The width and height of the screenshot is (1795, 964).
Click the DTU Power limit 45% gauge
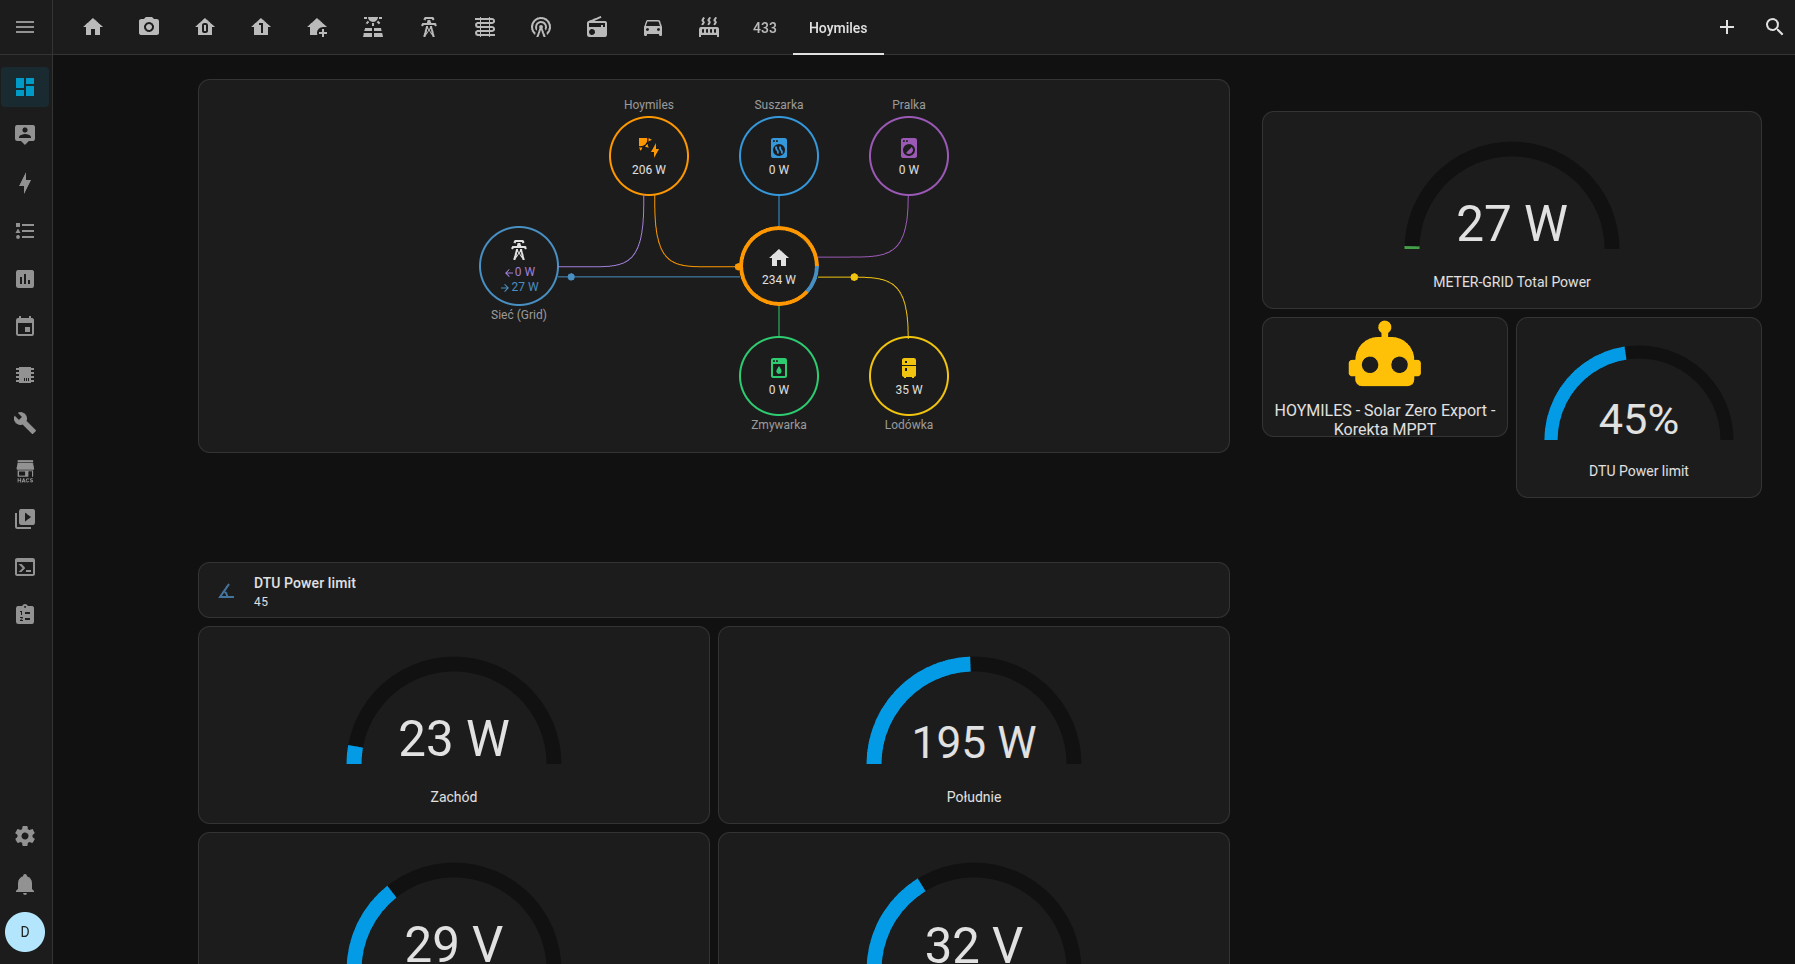point(1638,408)
